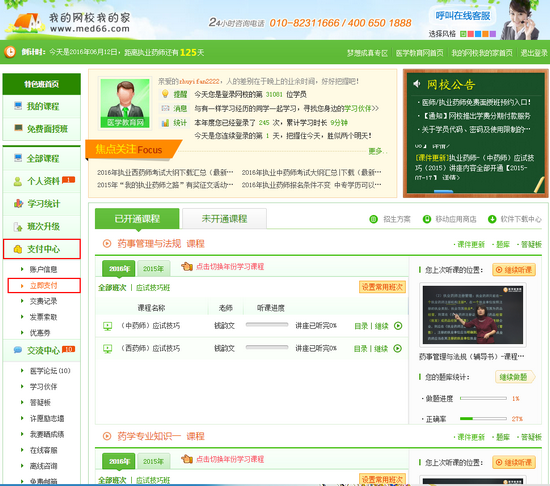The height and width of the screenshot is (486, 550).
Task: Click the 药事管理与法规 play circle icon
Action: coord(107,243)
